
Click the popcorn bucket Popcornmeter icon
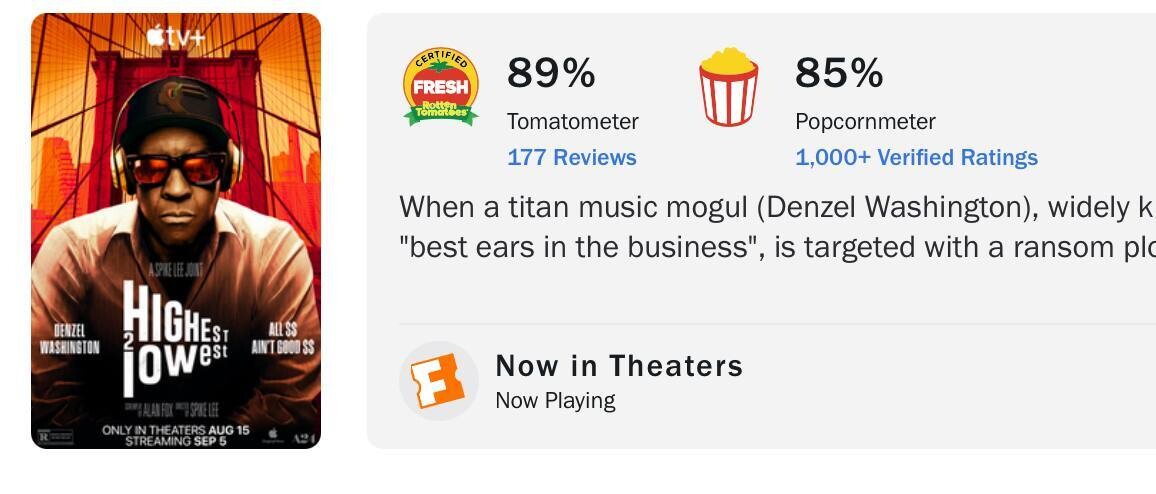[728, 87]
